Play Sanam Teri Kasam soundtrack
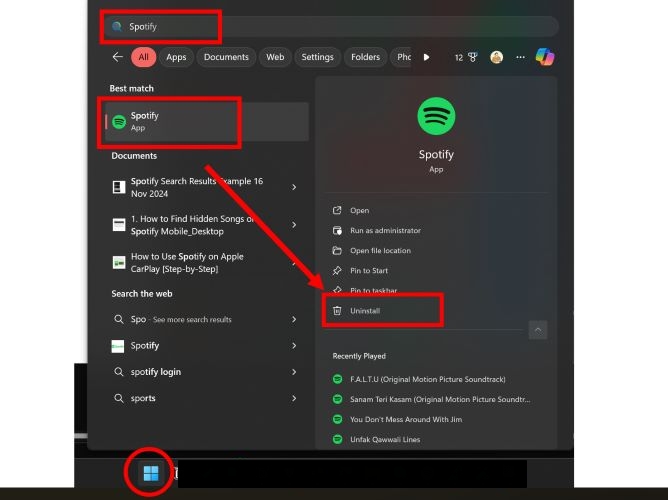 [440, 399]
